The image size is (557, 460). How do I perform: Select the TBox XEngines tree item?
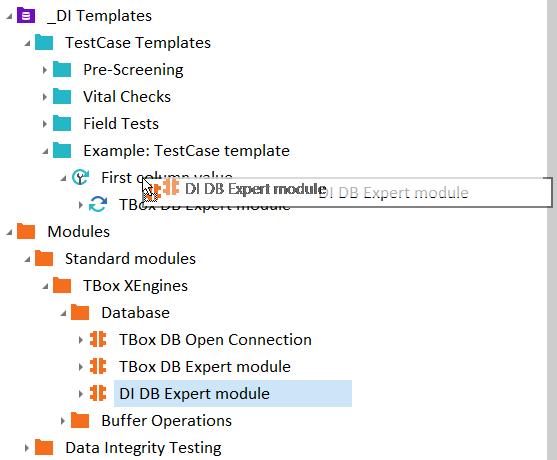click(x=135, y=286)
